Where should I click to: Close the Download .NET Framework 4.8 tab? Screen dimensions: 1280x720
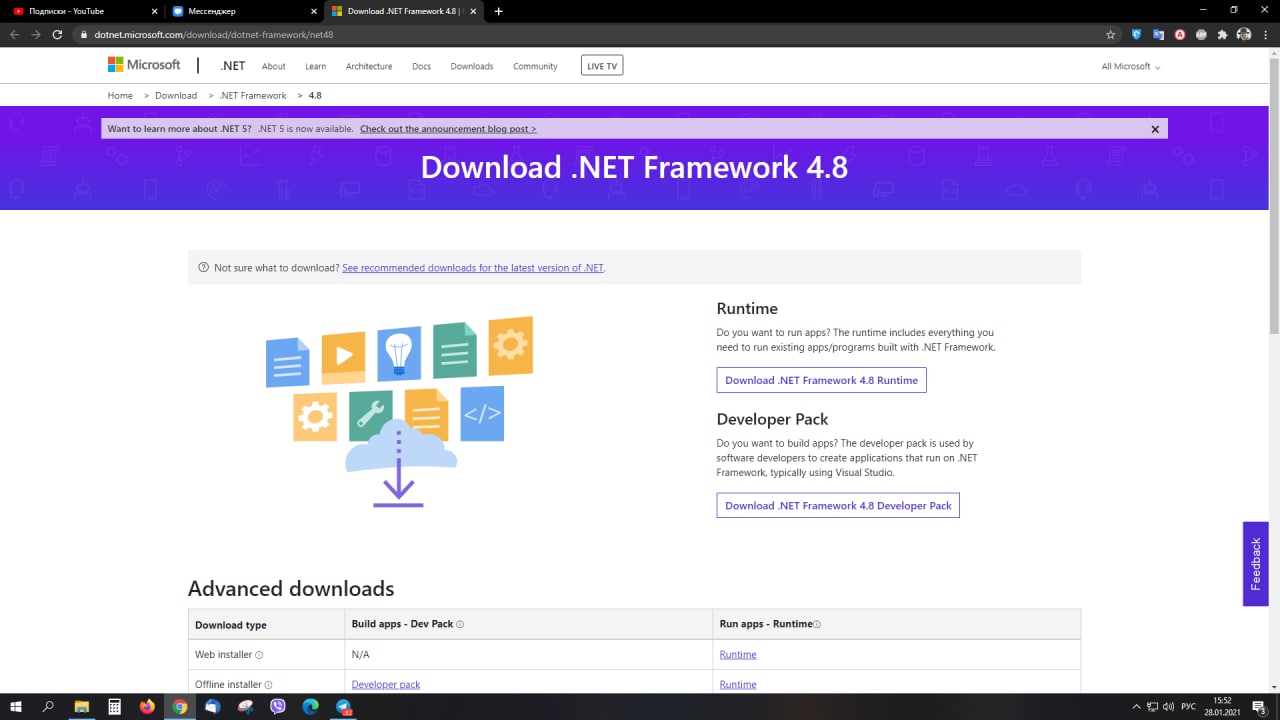473,11
